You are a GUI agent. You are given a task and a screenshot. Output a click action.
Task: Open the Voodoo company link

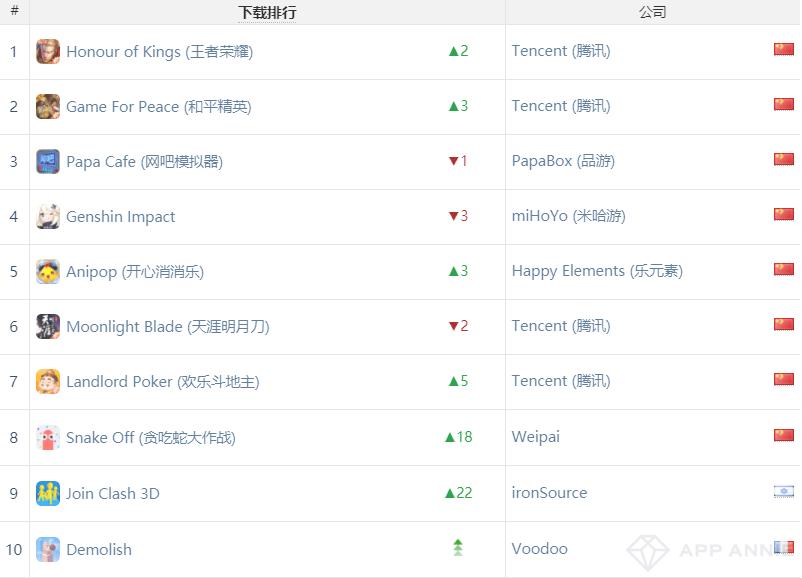539,549
